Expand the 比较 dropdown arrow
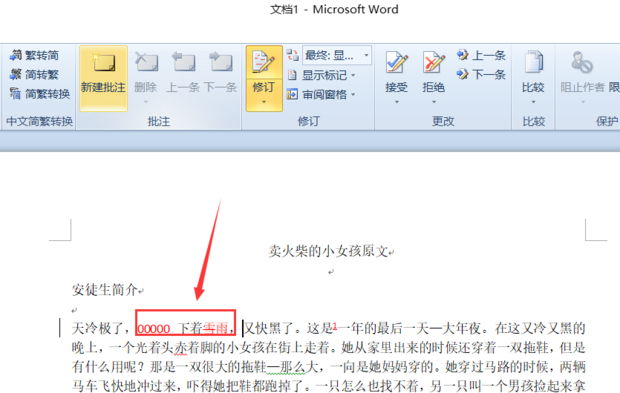This screenshot has height=393, width=620. pyautogui.click(x=533, y=102)
